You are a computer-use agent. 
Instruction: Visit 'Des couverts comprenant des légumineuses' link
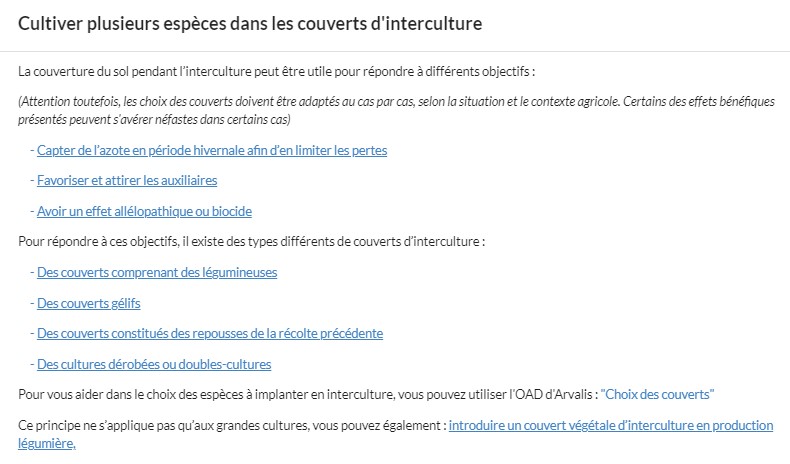[x=157, y=272]
